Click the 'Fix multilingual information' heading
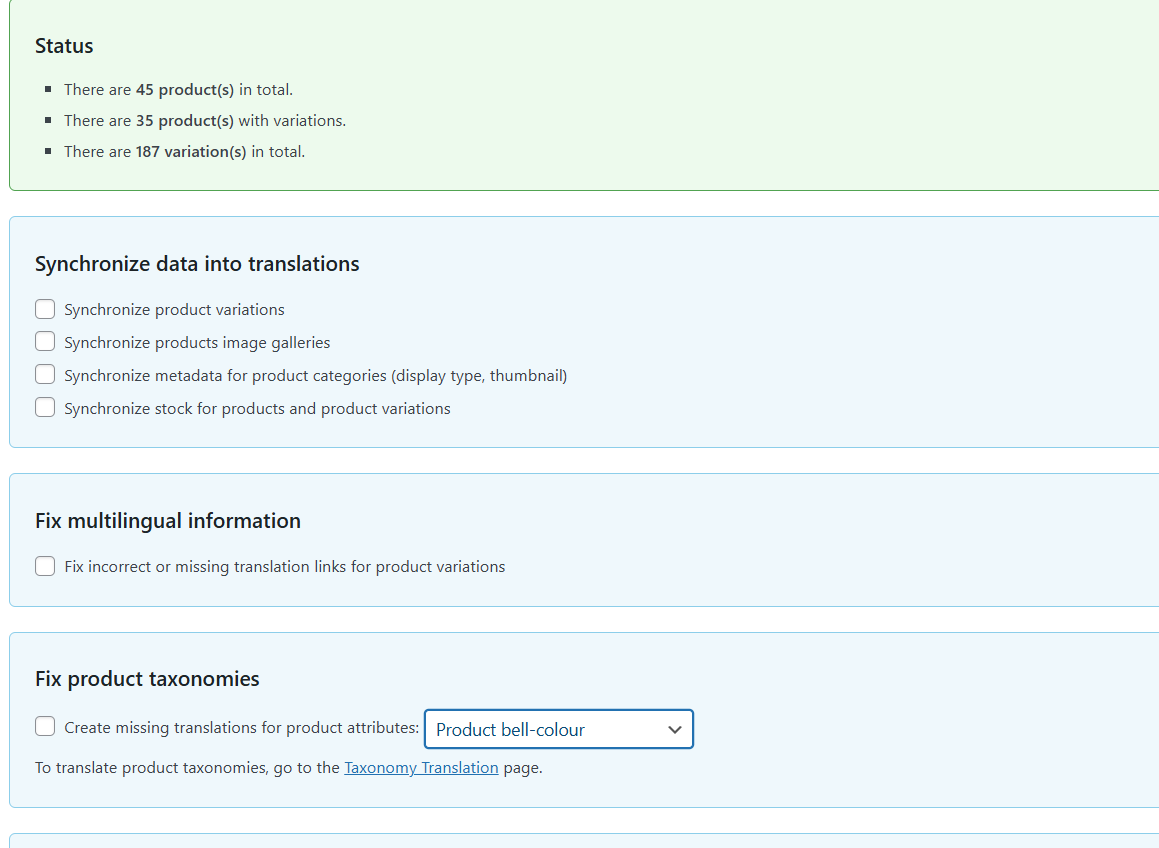 pos(168,521)
